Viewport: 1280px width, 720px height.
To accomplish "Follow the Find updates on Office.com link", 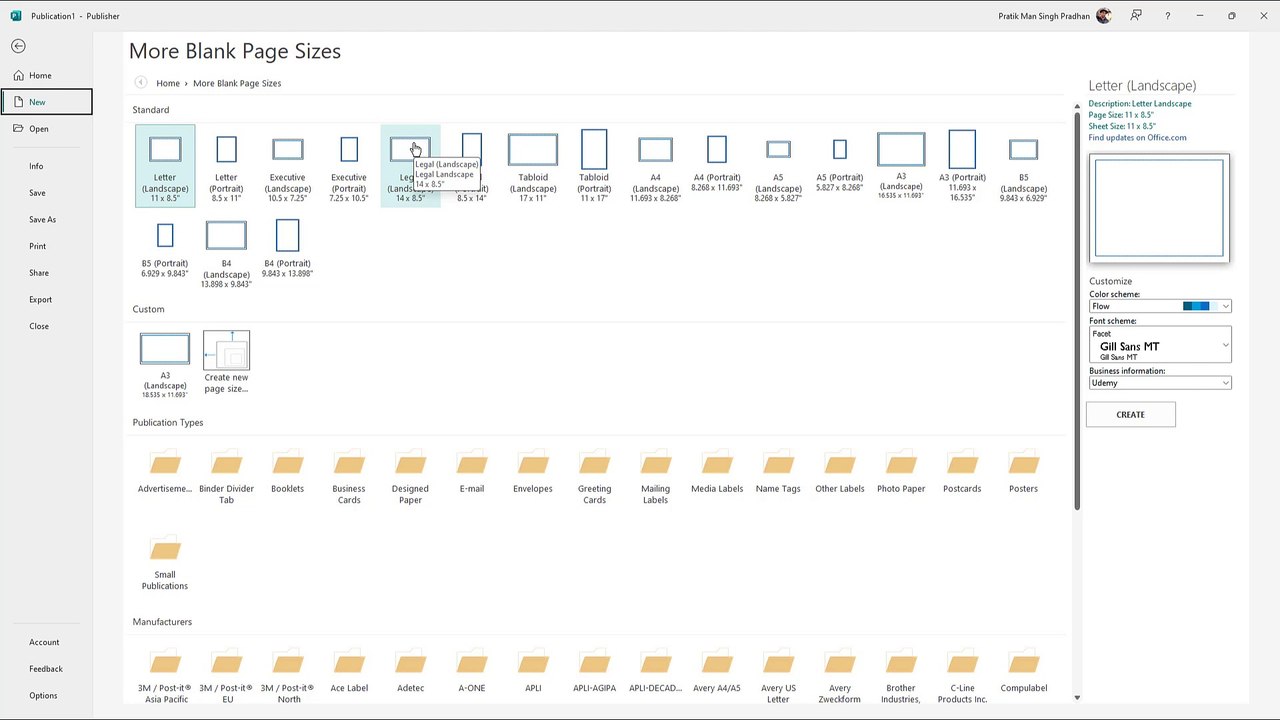I will tap(1137, 138).
